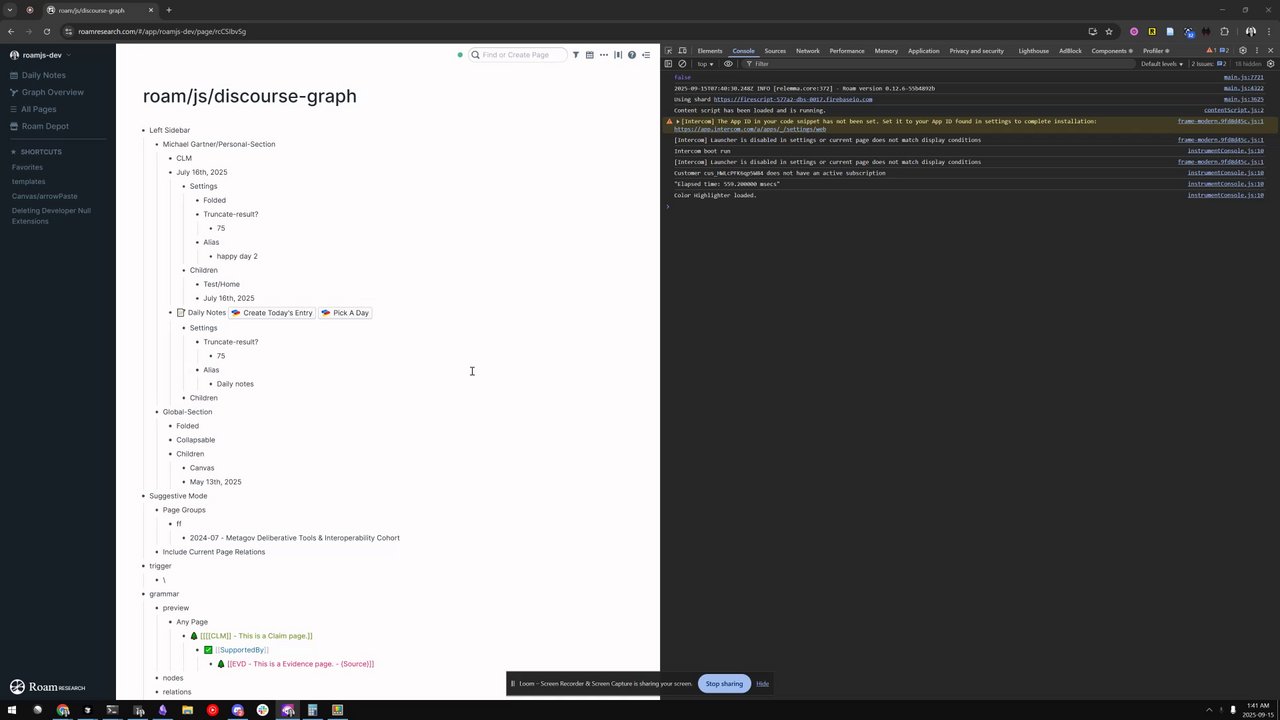Hide the Loom sharing notification bar
The image size is (1280, 720).
click(762, 683)
